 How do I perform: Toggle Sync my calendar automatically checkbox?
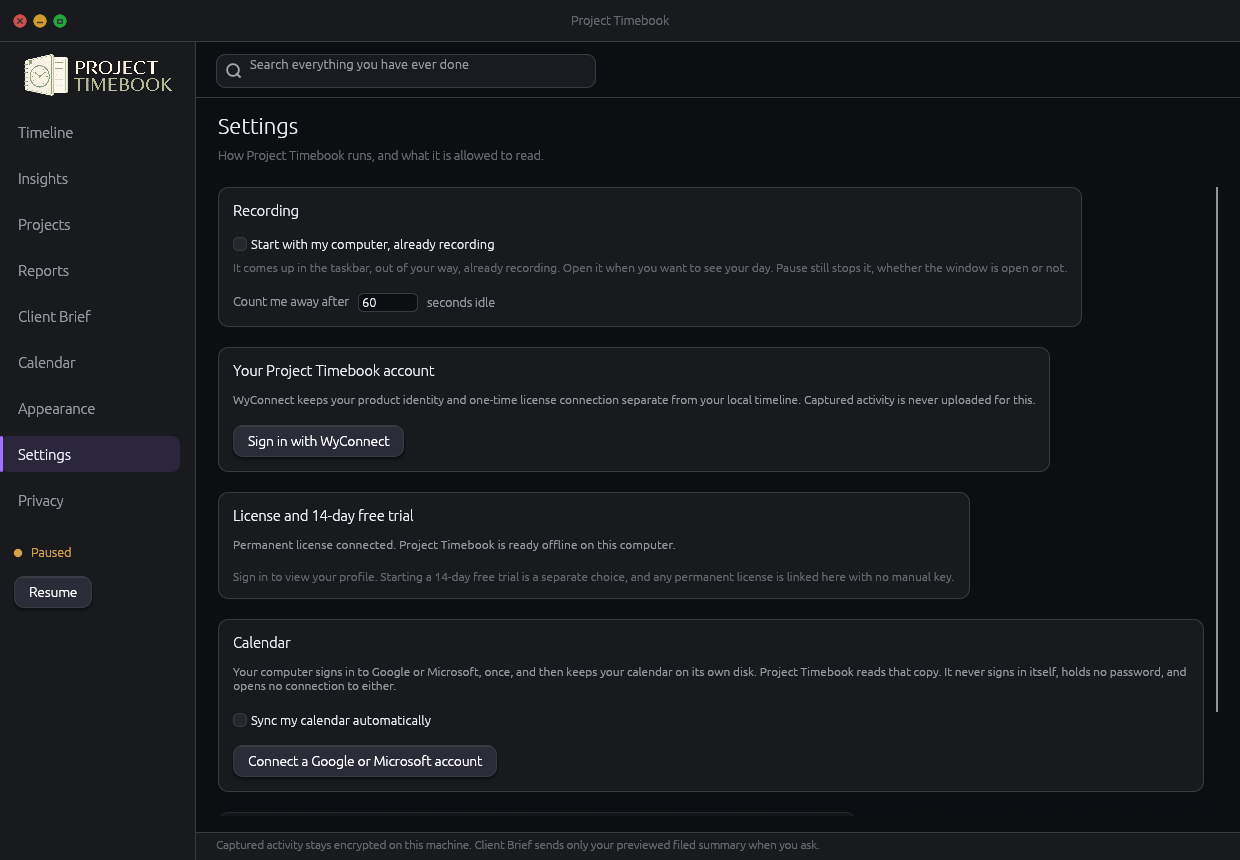[x=240, y=720]
